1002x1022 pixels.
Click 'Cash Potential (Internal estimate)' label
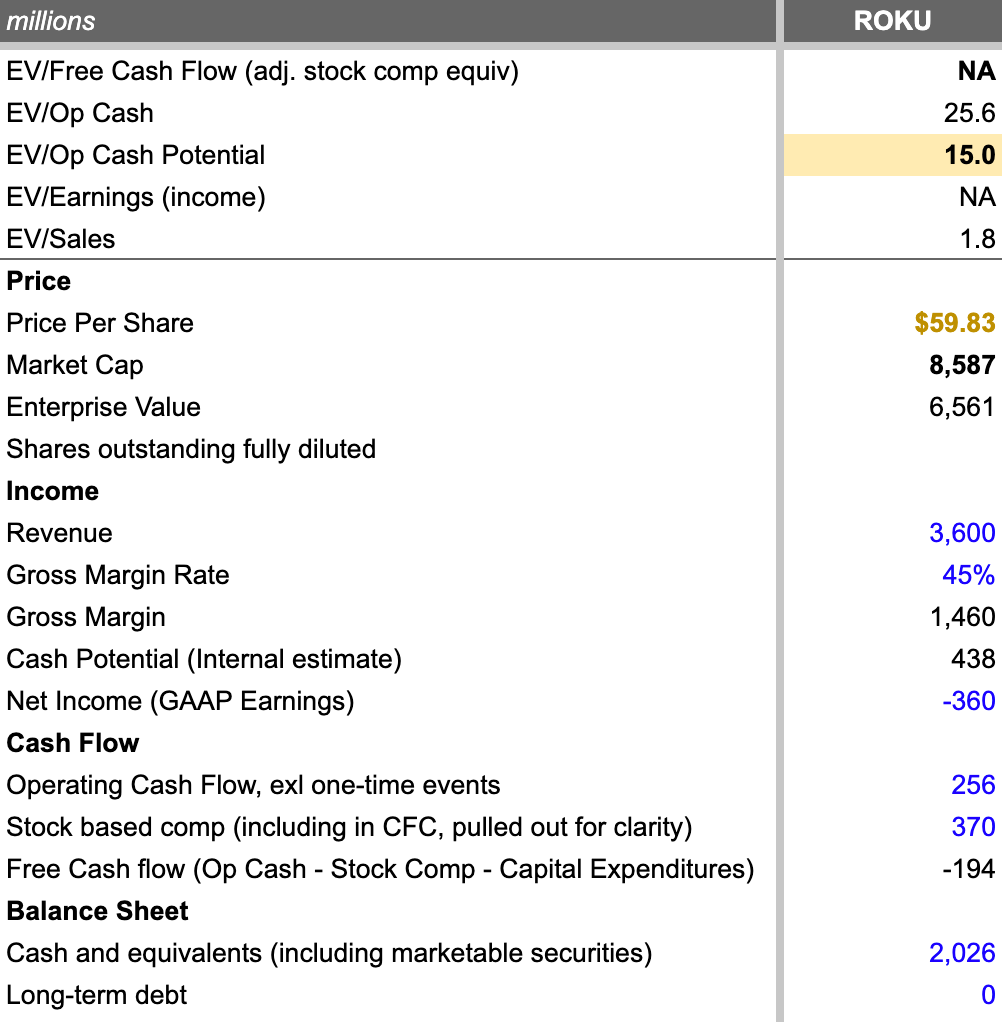coord(204,659)
